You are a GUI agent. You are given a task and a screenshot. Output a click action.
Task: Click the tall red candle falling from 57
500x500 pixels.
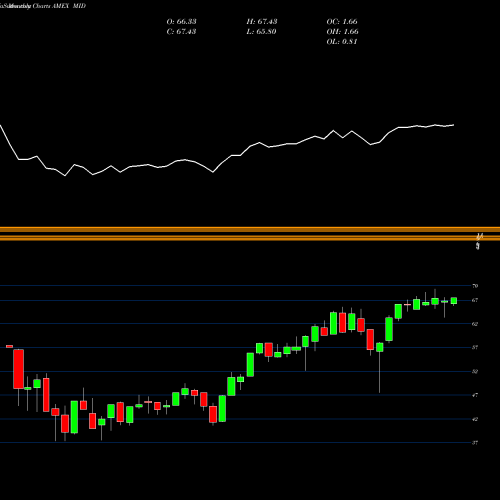point(19,369)
